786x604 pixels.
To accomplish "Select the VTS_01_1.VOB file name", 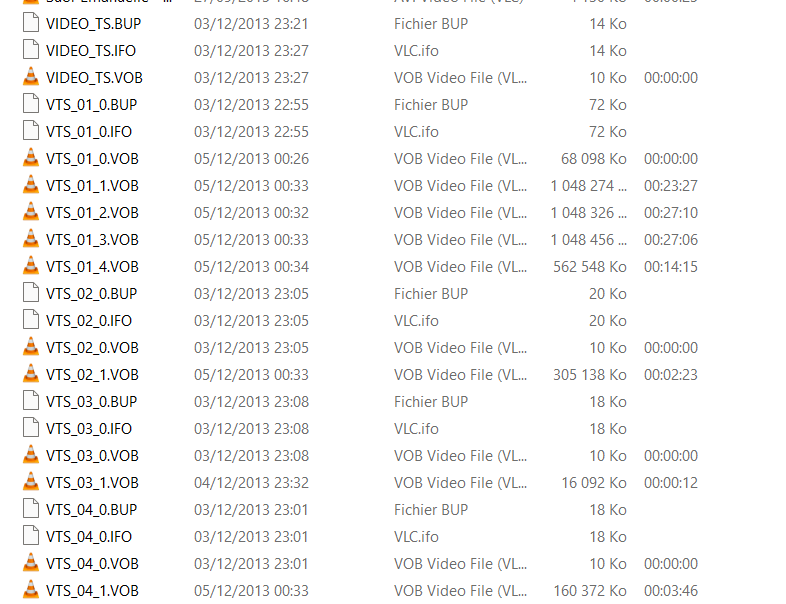I will (x=92, y=185).
